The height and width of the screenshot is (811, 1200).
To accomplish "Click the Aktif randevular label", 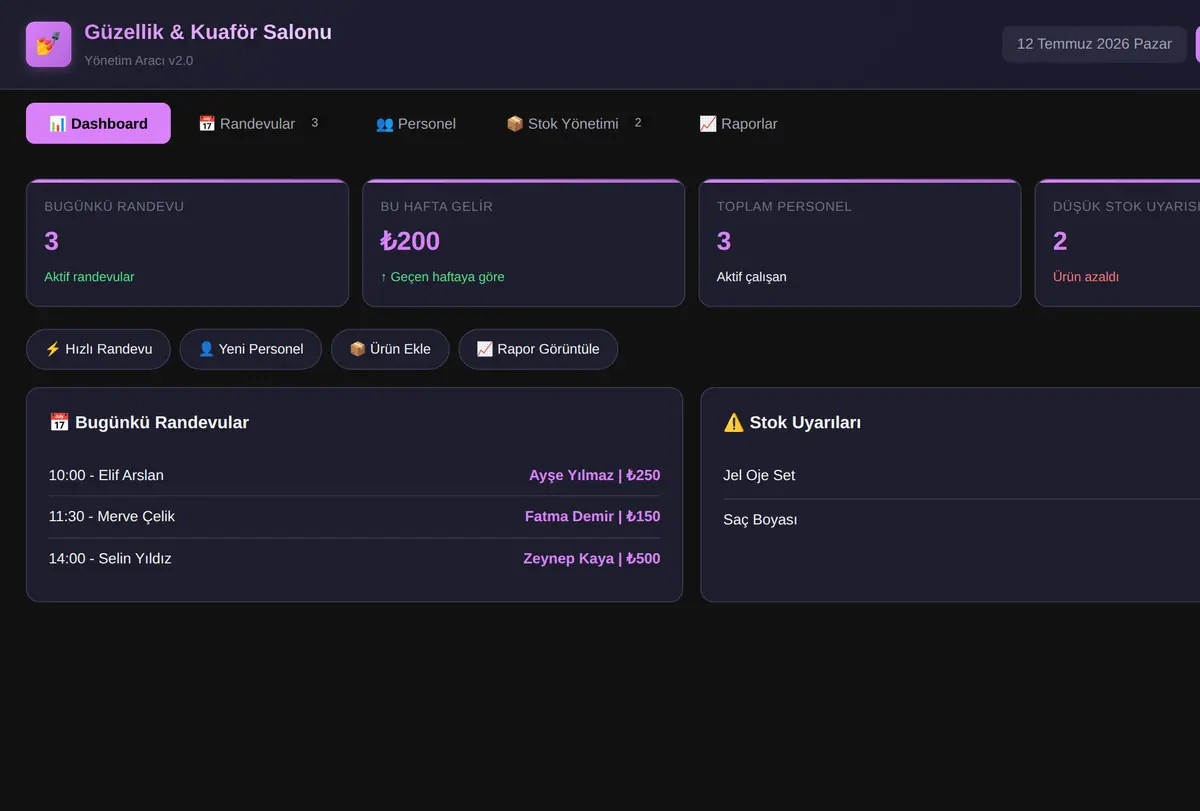I will [89, 276].
